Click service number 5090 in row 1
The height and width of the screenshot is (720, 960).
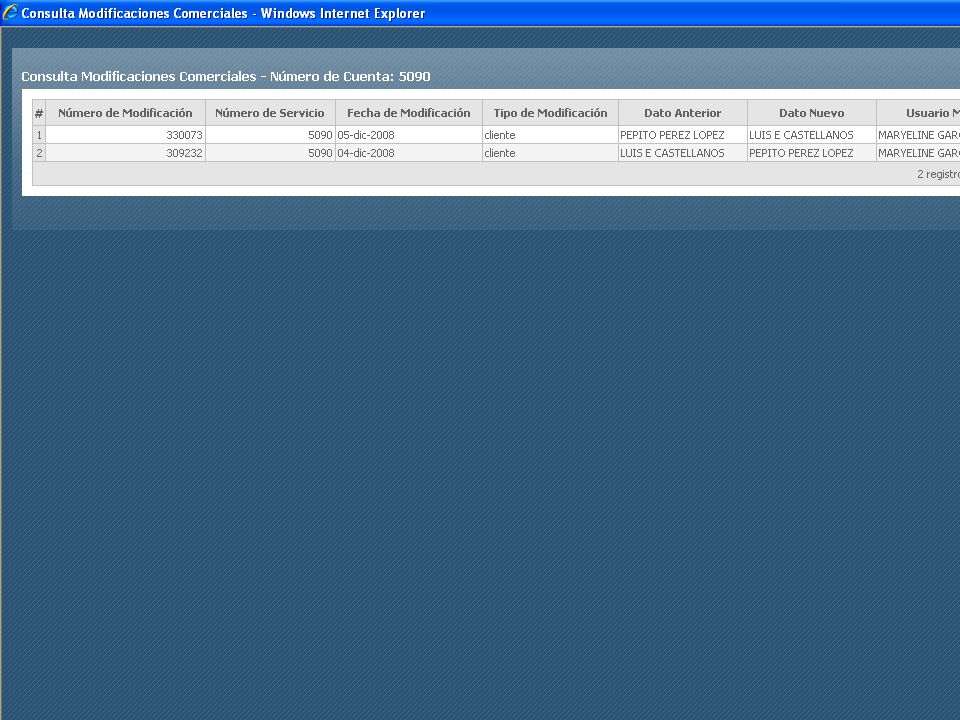[270, 135]
